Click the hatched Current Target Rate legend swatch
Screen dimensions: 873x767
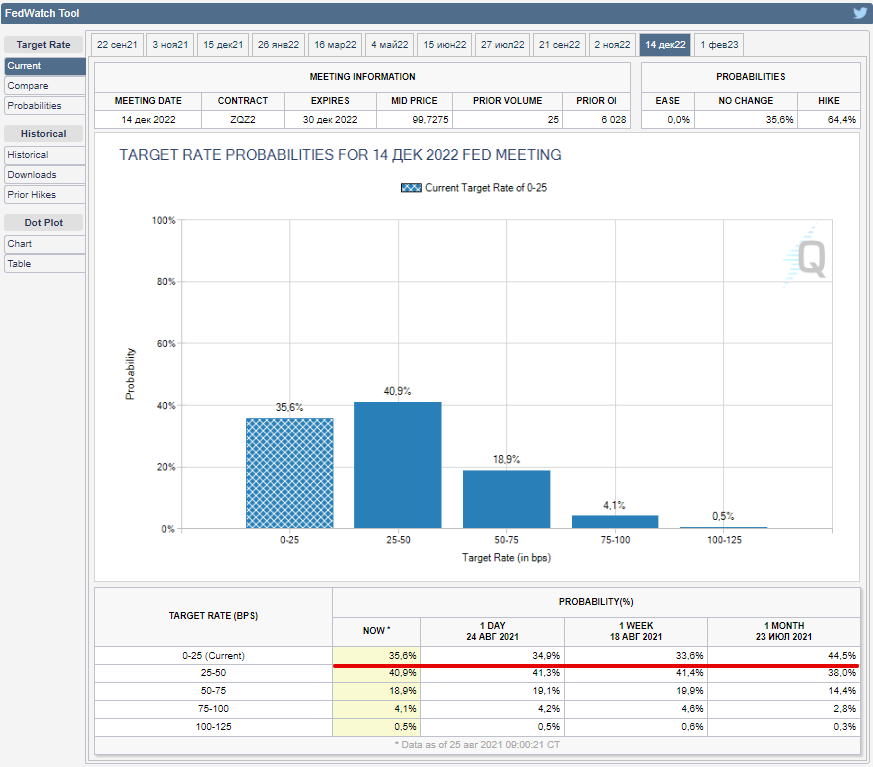(411, 188)
